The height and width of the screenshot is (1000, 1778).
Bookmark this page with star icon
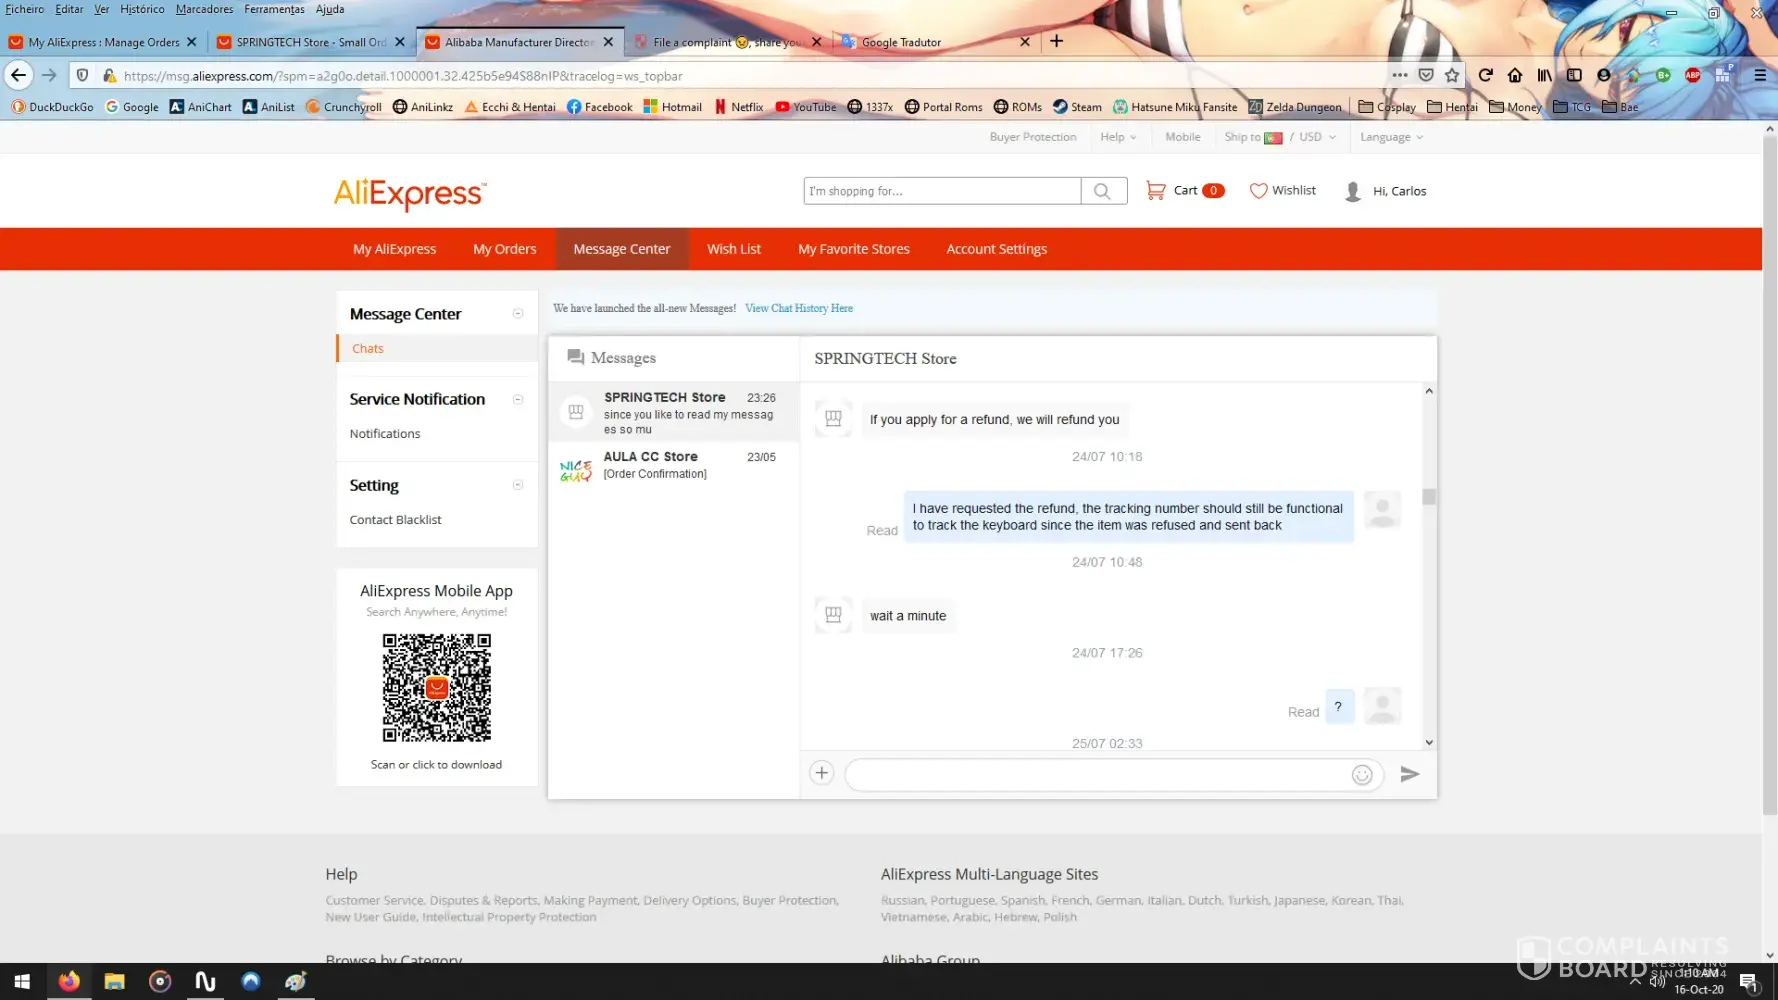(1452, 75)
